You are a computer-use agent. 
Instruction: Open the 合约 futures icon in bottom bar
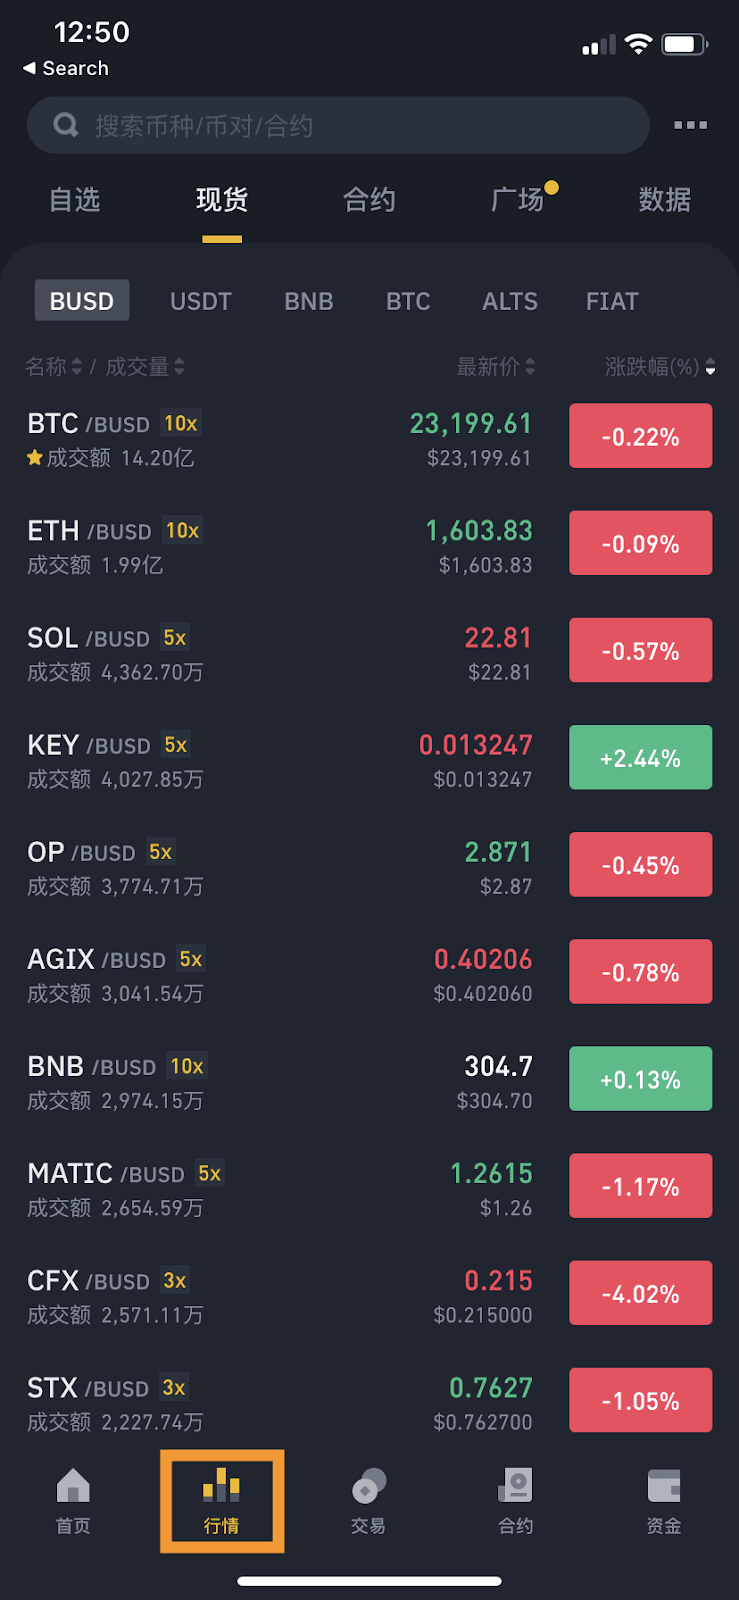click(515, 1487)
